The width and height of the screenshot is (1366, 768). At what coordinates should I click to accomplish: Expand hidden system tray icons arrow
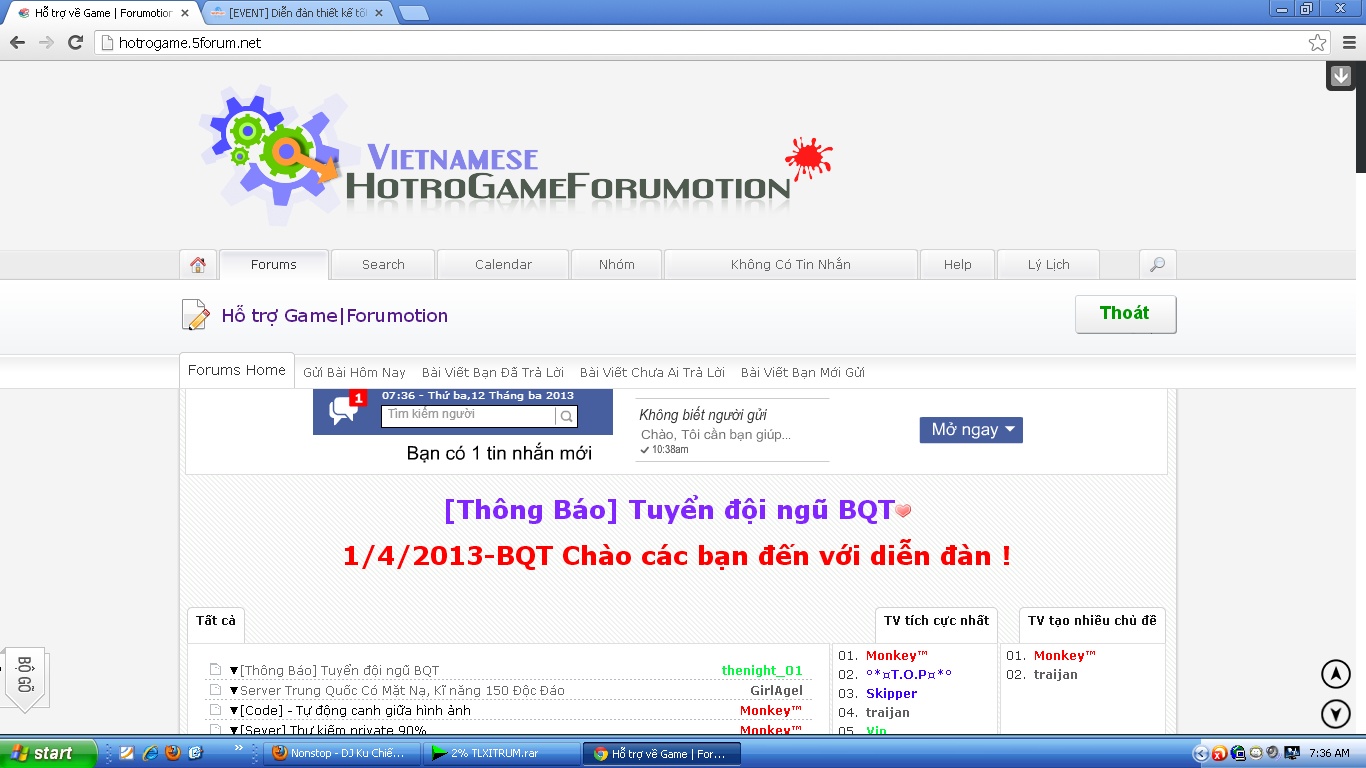(1202, 753)
